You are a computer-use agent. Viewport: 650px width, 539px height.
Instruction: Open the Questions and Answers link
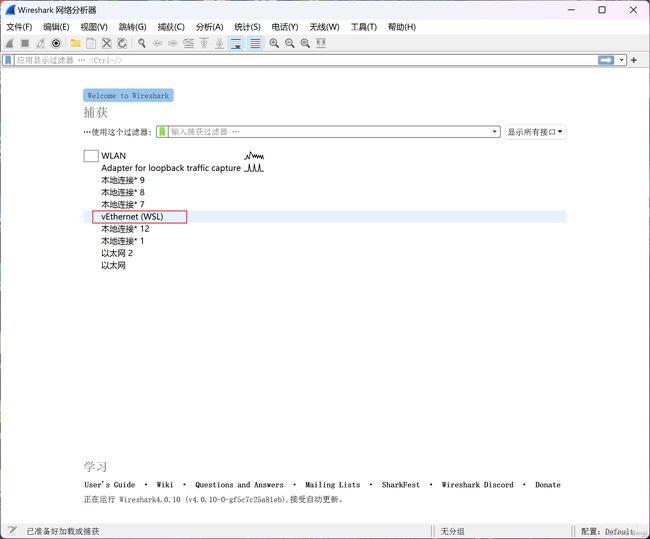click(x=239, y=485)
